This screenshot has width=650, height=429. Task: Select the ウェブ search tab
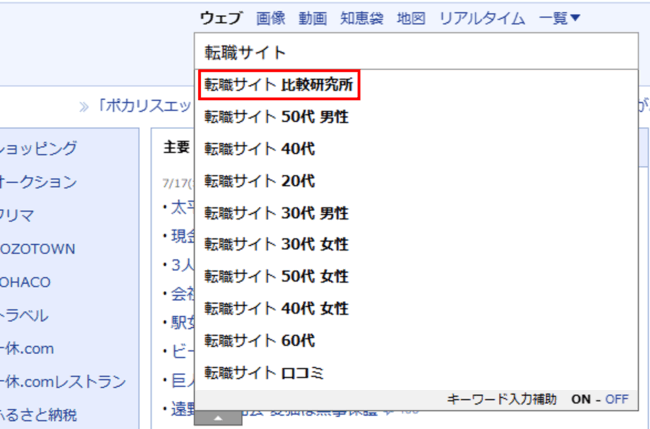point(221,18)
